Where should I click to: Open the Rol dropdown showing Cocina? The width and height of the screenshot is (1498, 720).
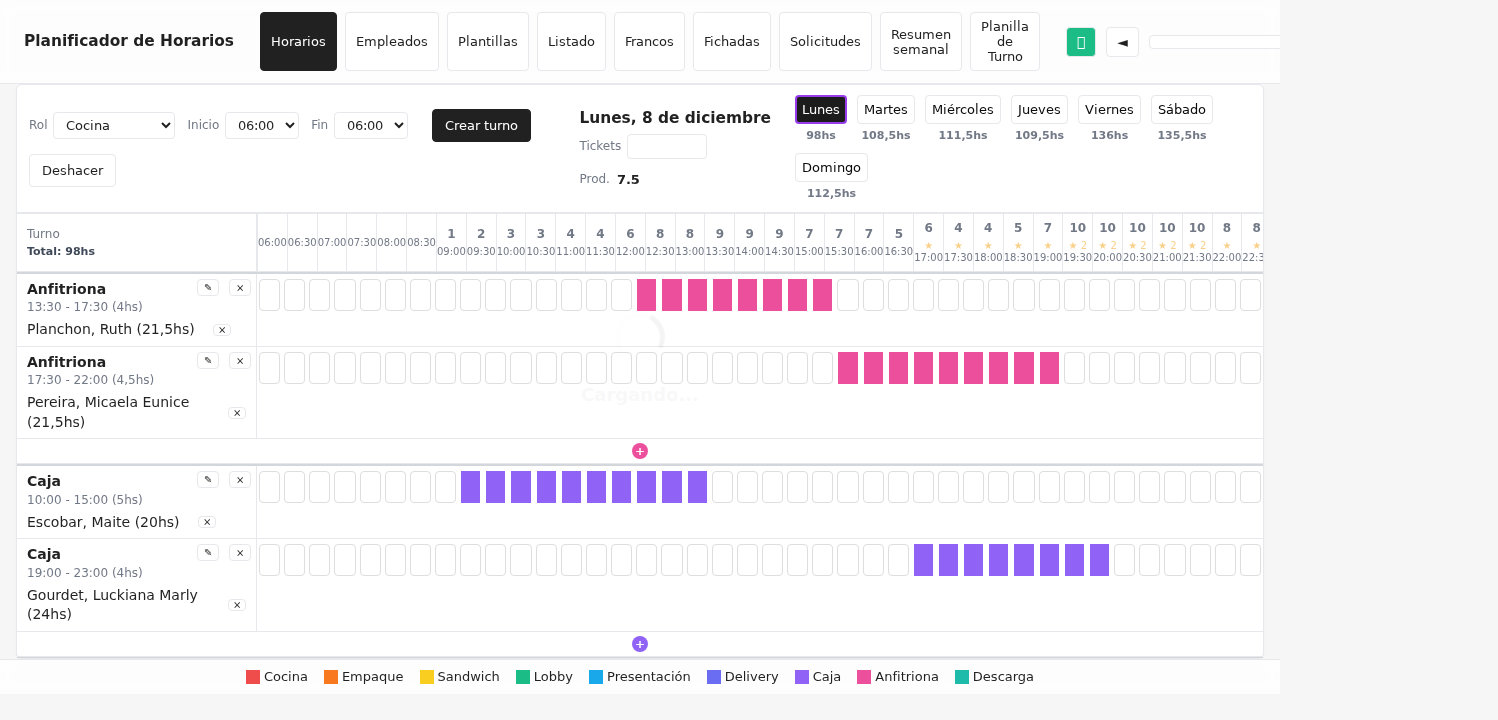(114, 125)
